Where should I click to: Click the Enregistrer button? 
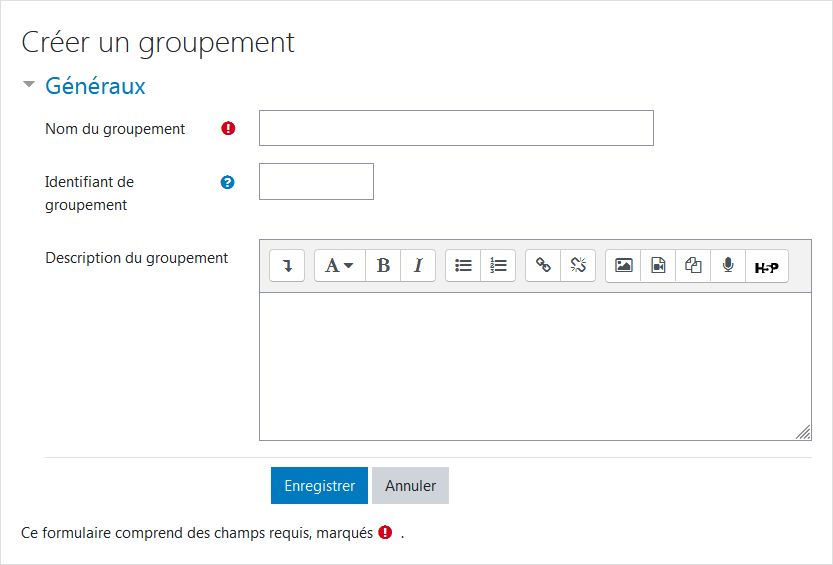(319, 486)
